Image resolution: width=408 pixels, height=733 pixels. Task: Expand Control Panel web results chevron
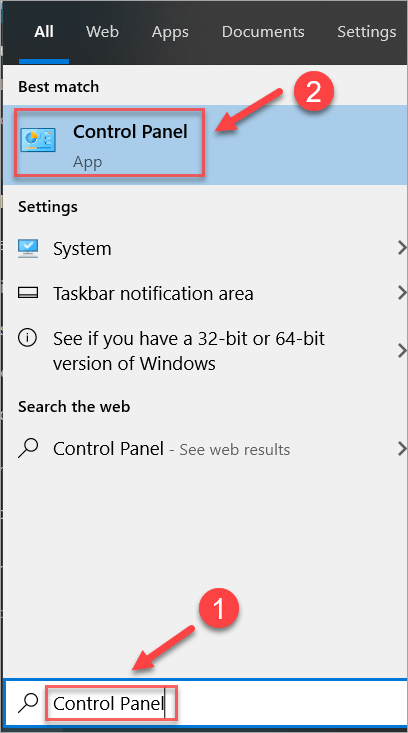point(401,449)
